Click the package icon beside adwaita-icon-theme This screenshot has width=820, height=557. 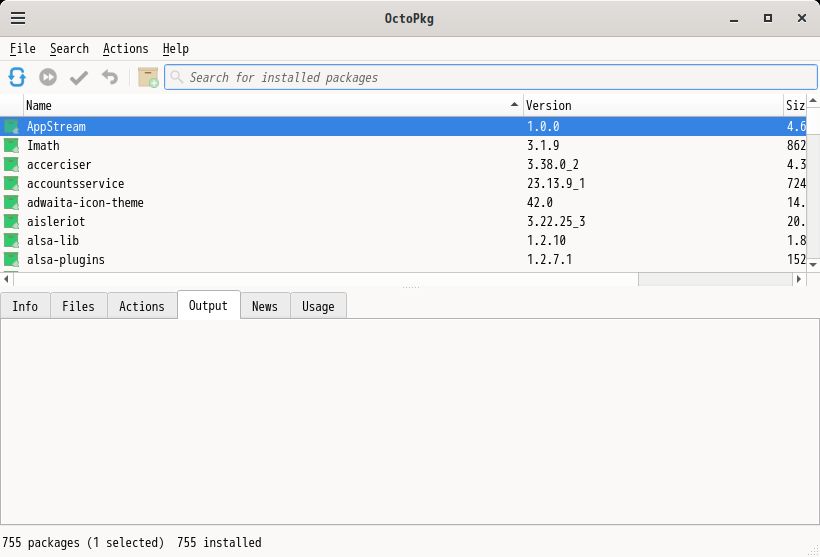coord(11,202)
